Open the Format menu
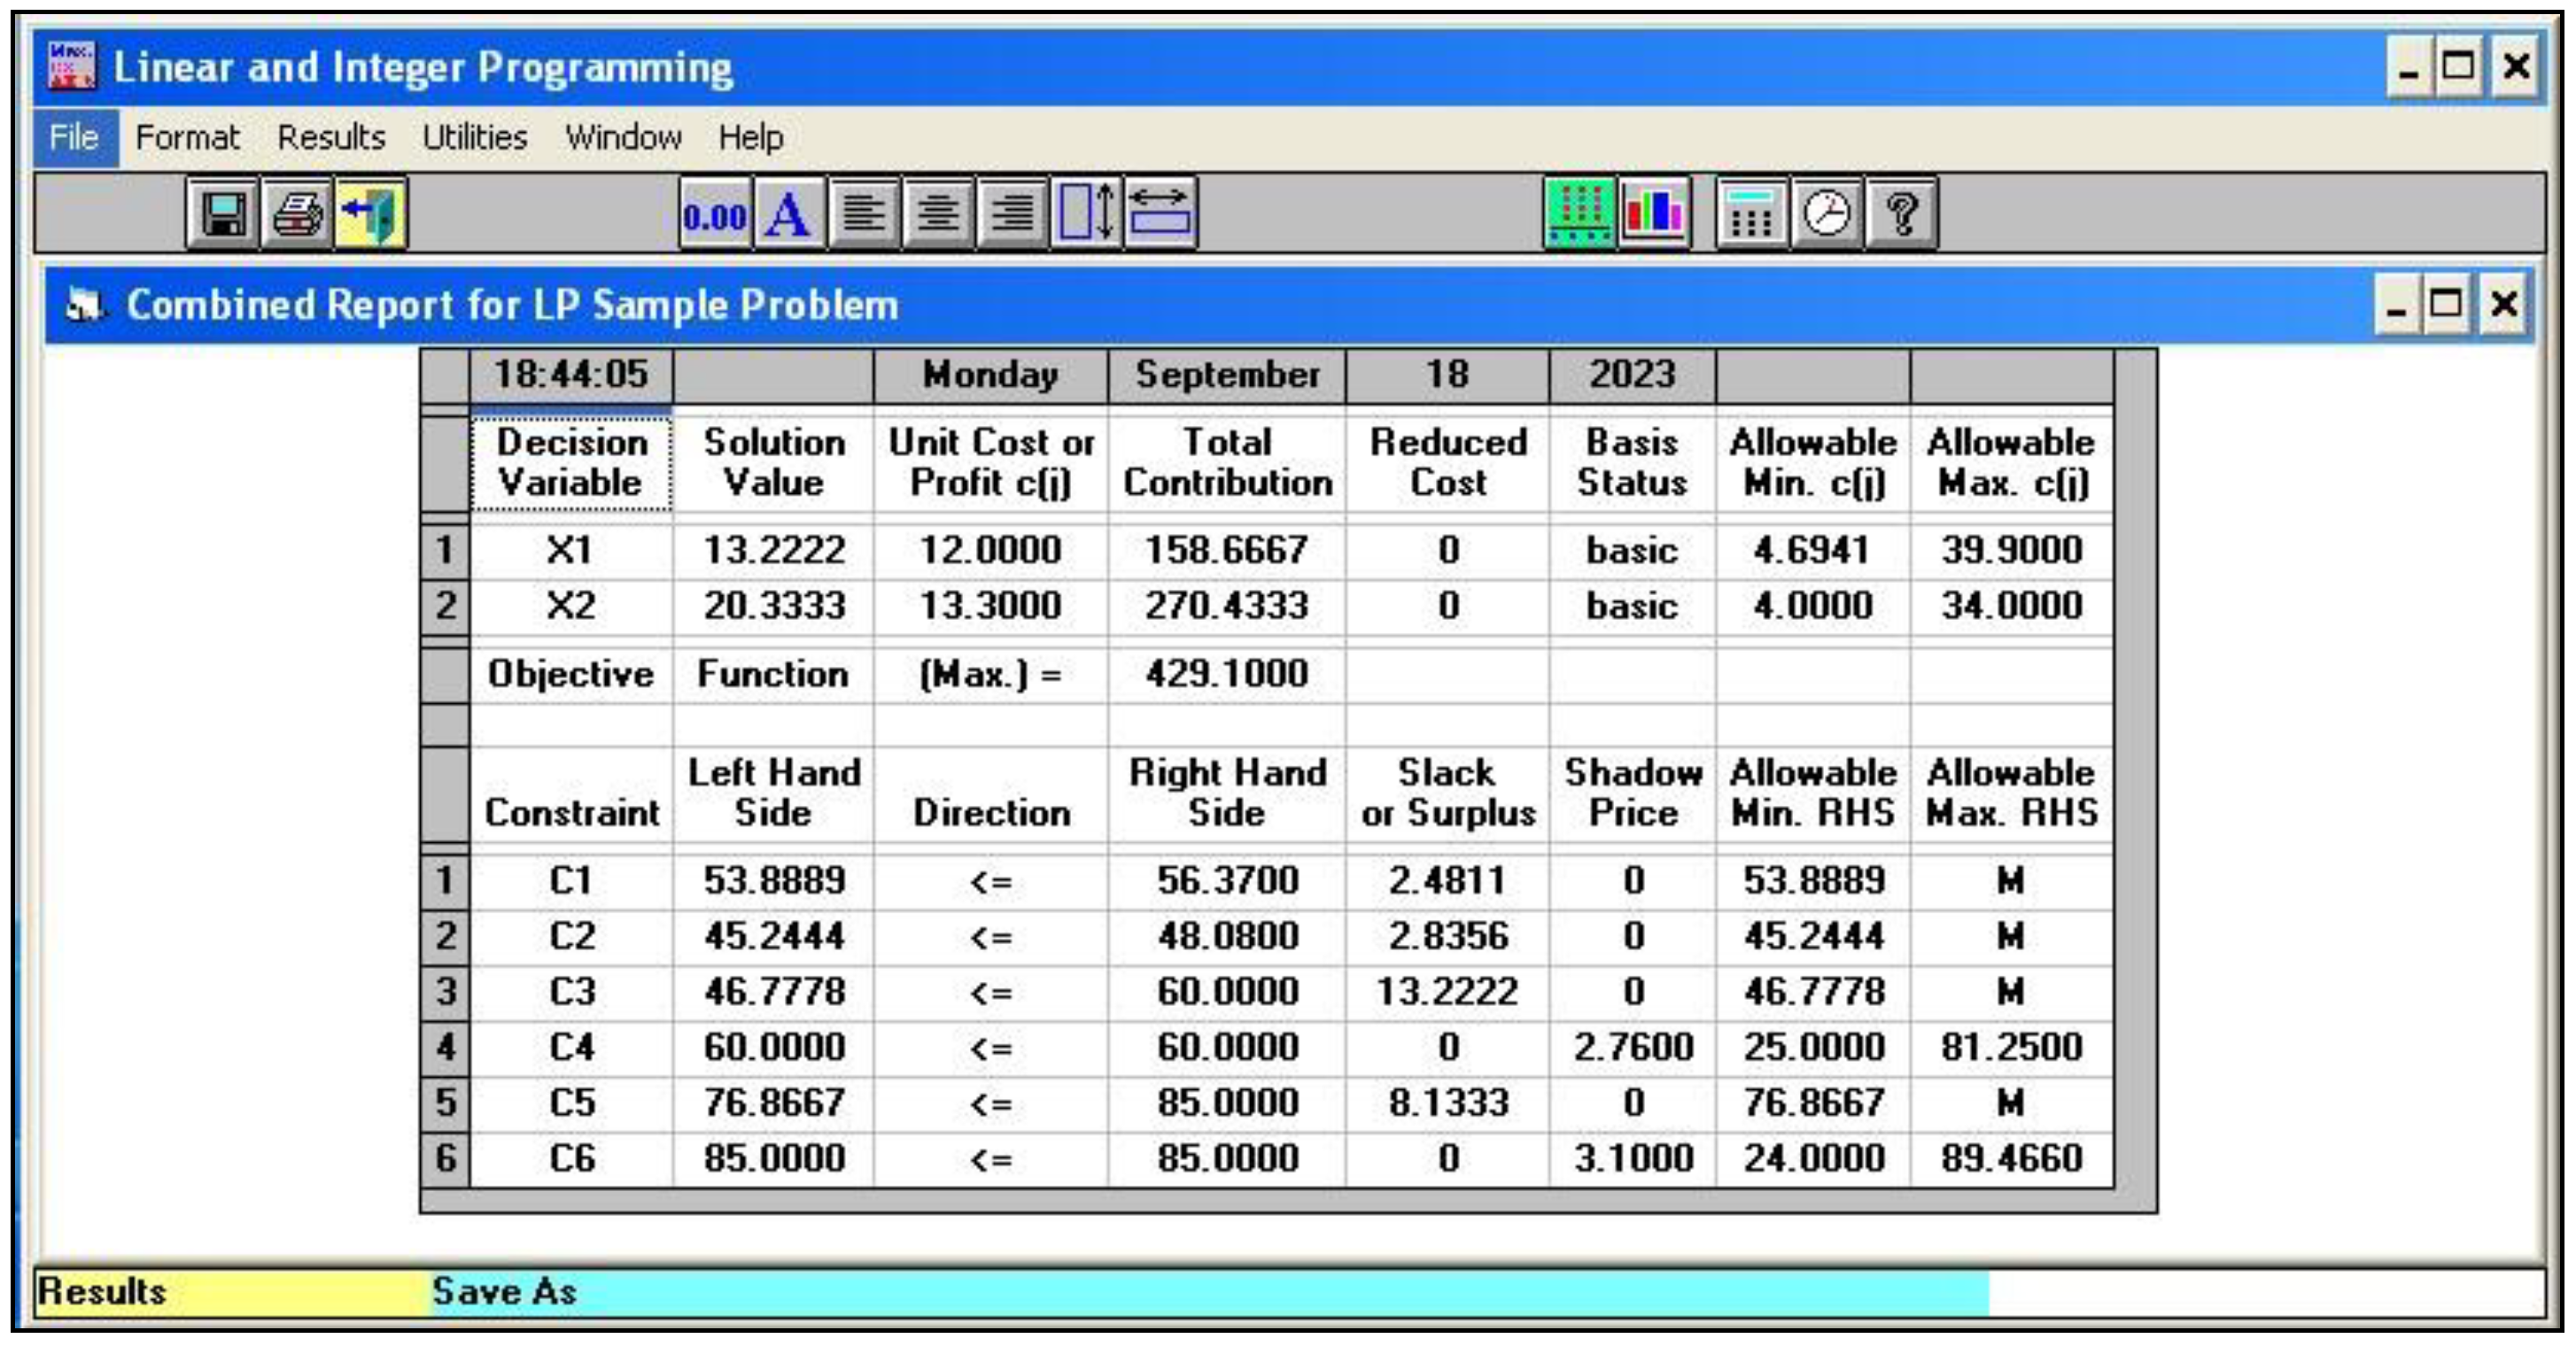 coord(187,138)
